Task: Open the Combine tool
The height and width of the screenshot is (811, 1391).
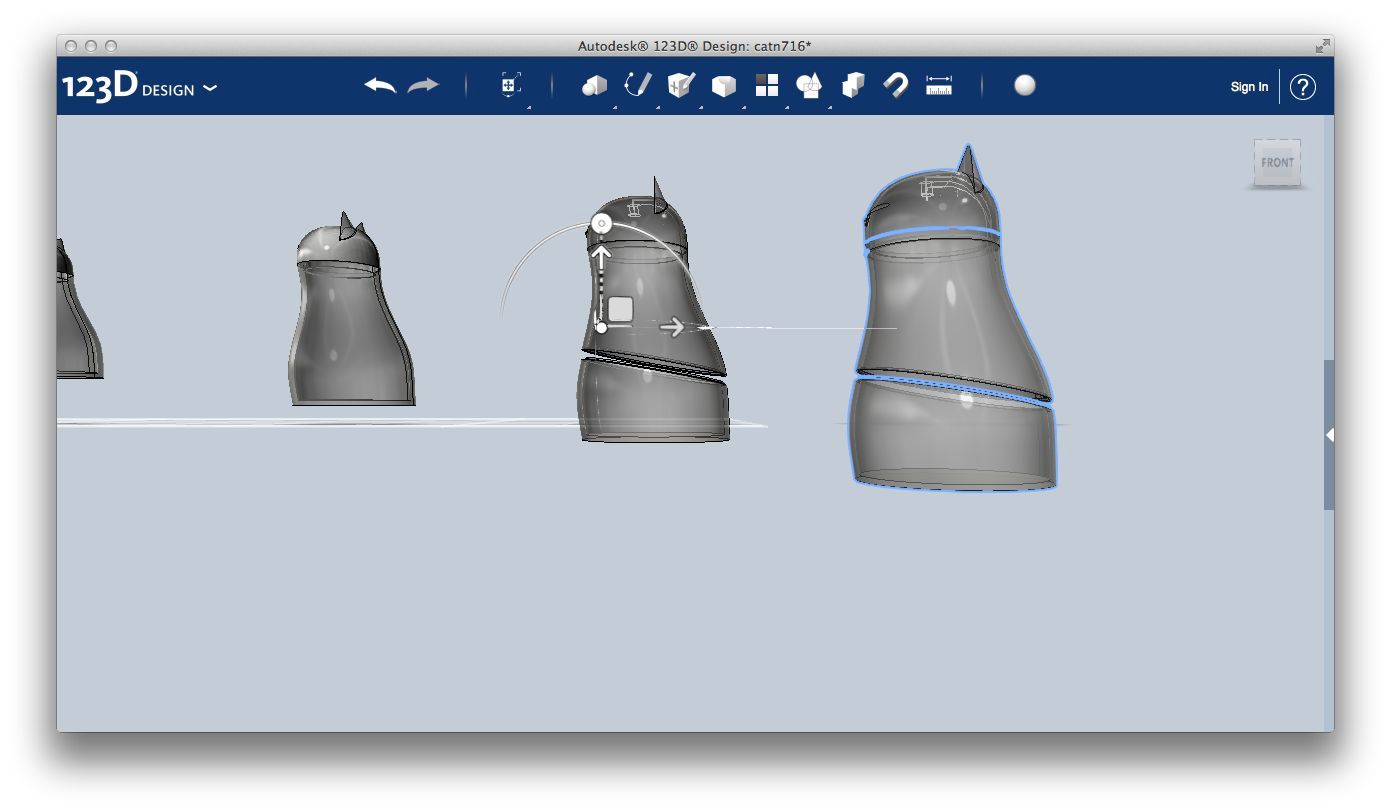Action: (809, 86)
